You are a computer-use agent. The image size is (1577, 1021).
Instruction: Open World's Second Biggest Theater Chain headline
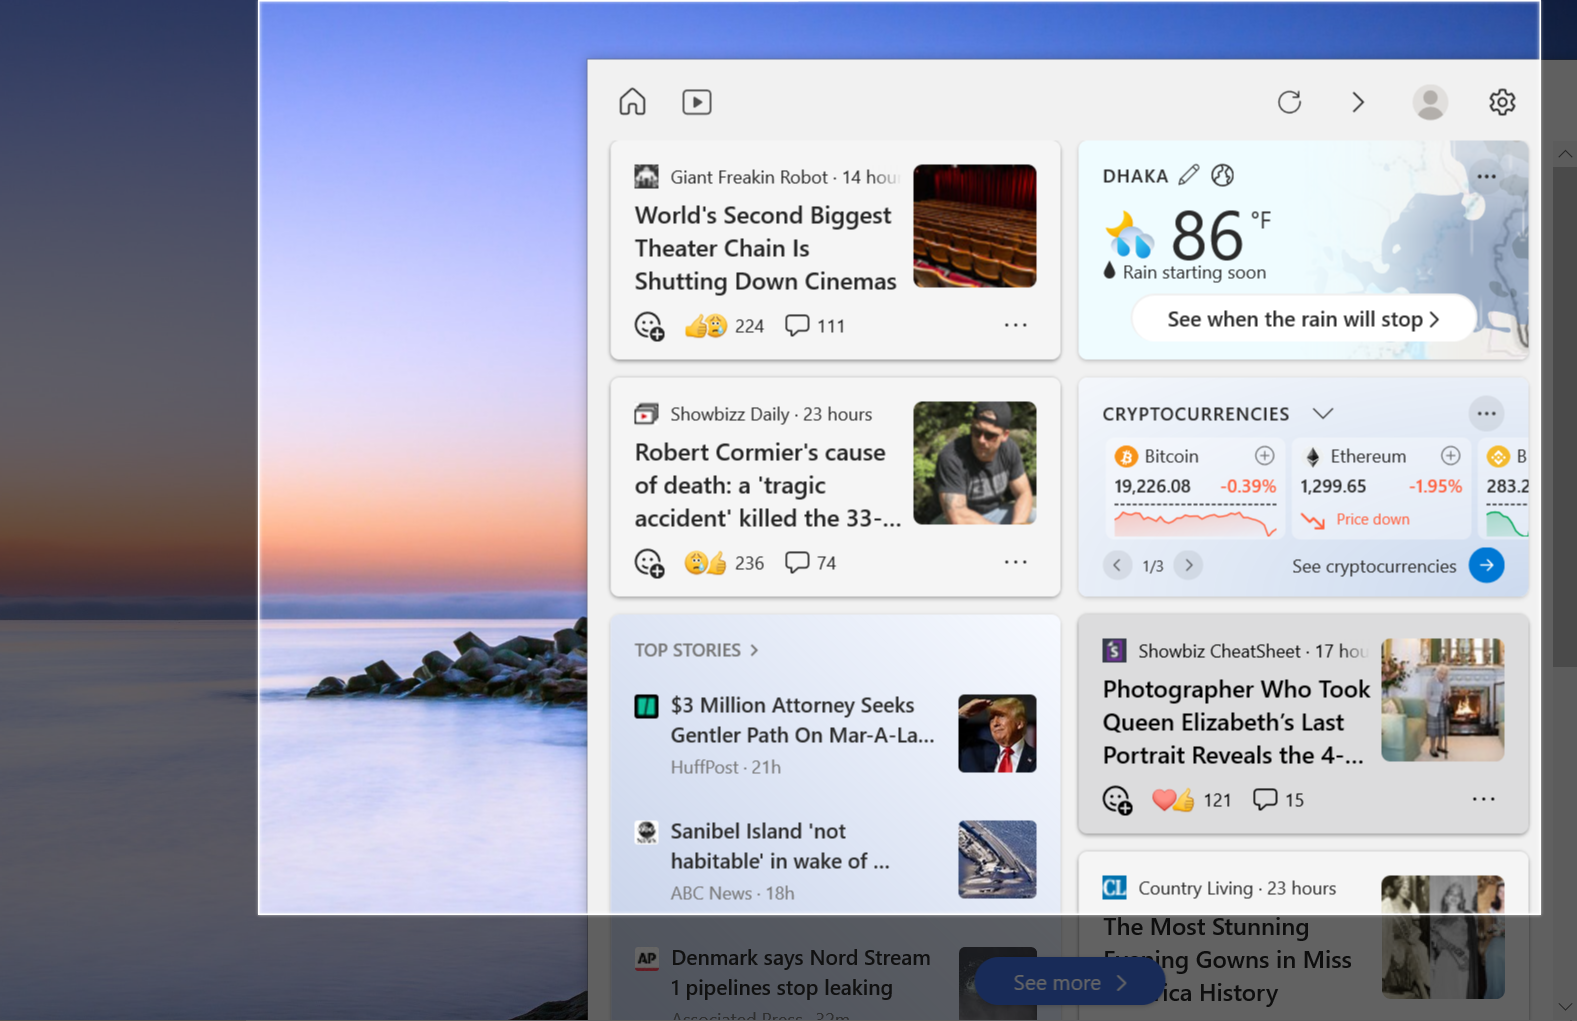point(765,248)
